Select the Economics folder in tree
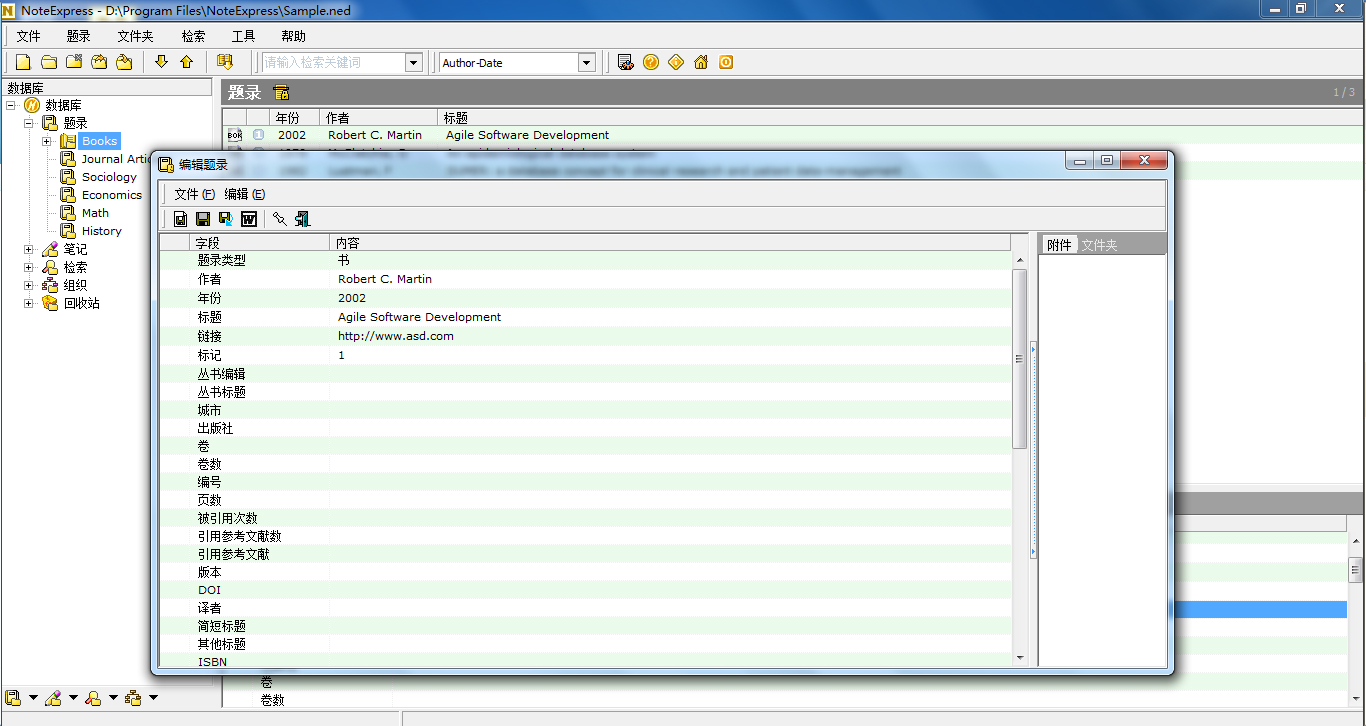 point(112,195)
